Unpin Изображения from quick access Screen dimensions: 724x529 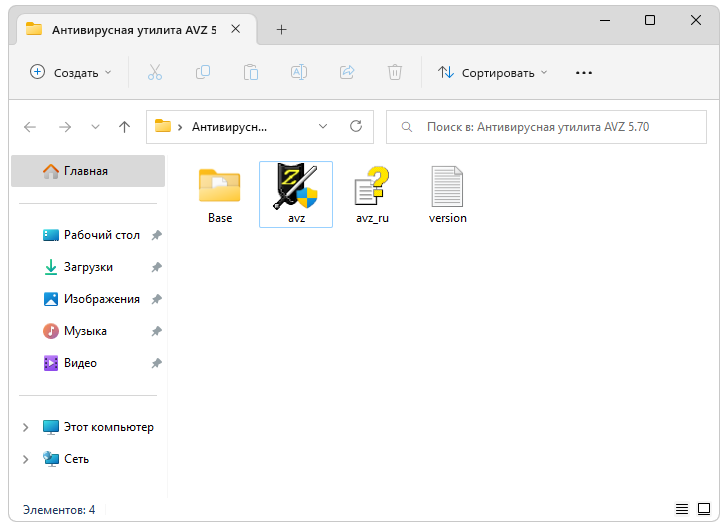[x=157, y=299]
